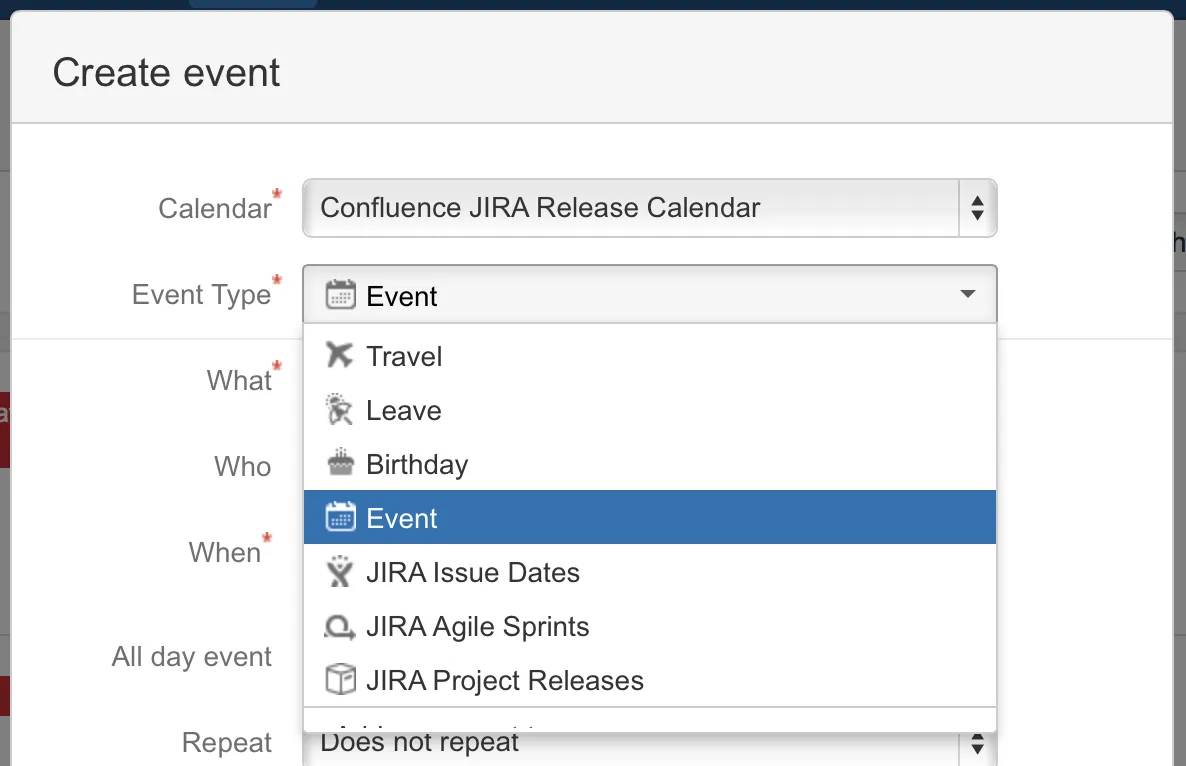Click the JIRA Issue Dates icon
Viewport: 1186px width, 766px height.
point(340,572)
